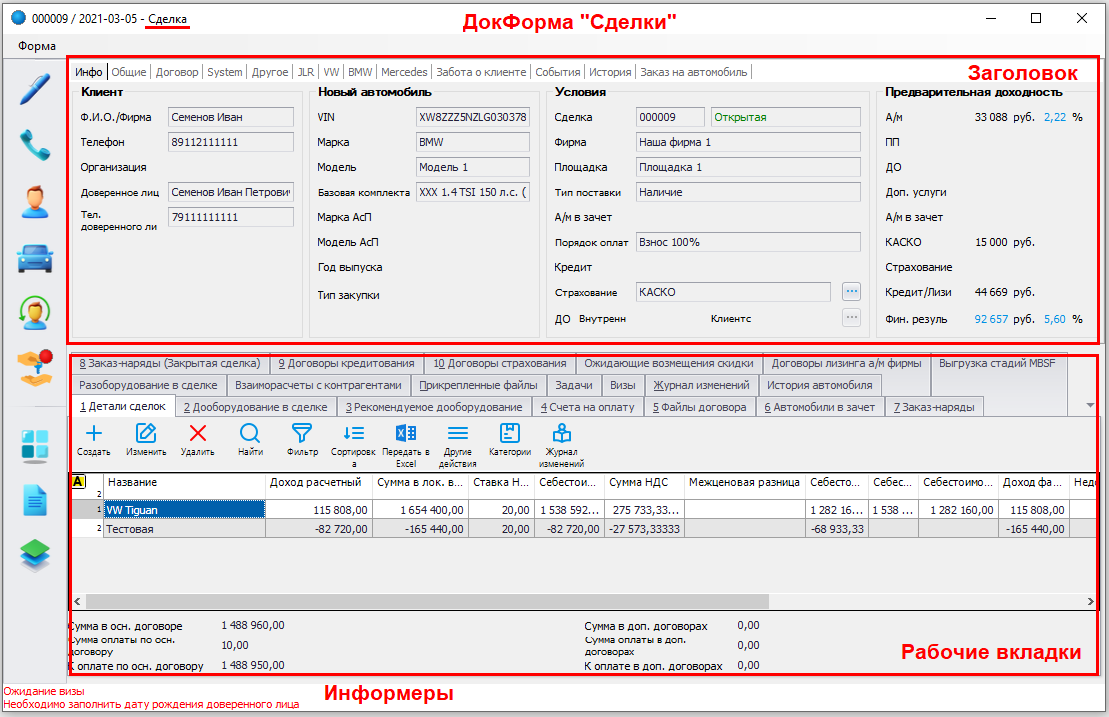Open the Сортировка sort options
1109x717 pixels.
(353, 433)
